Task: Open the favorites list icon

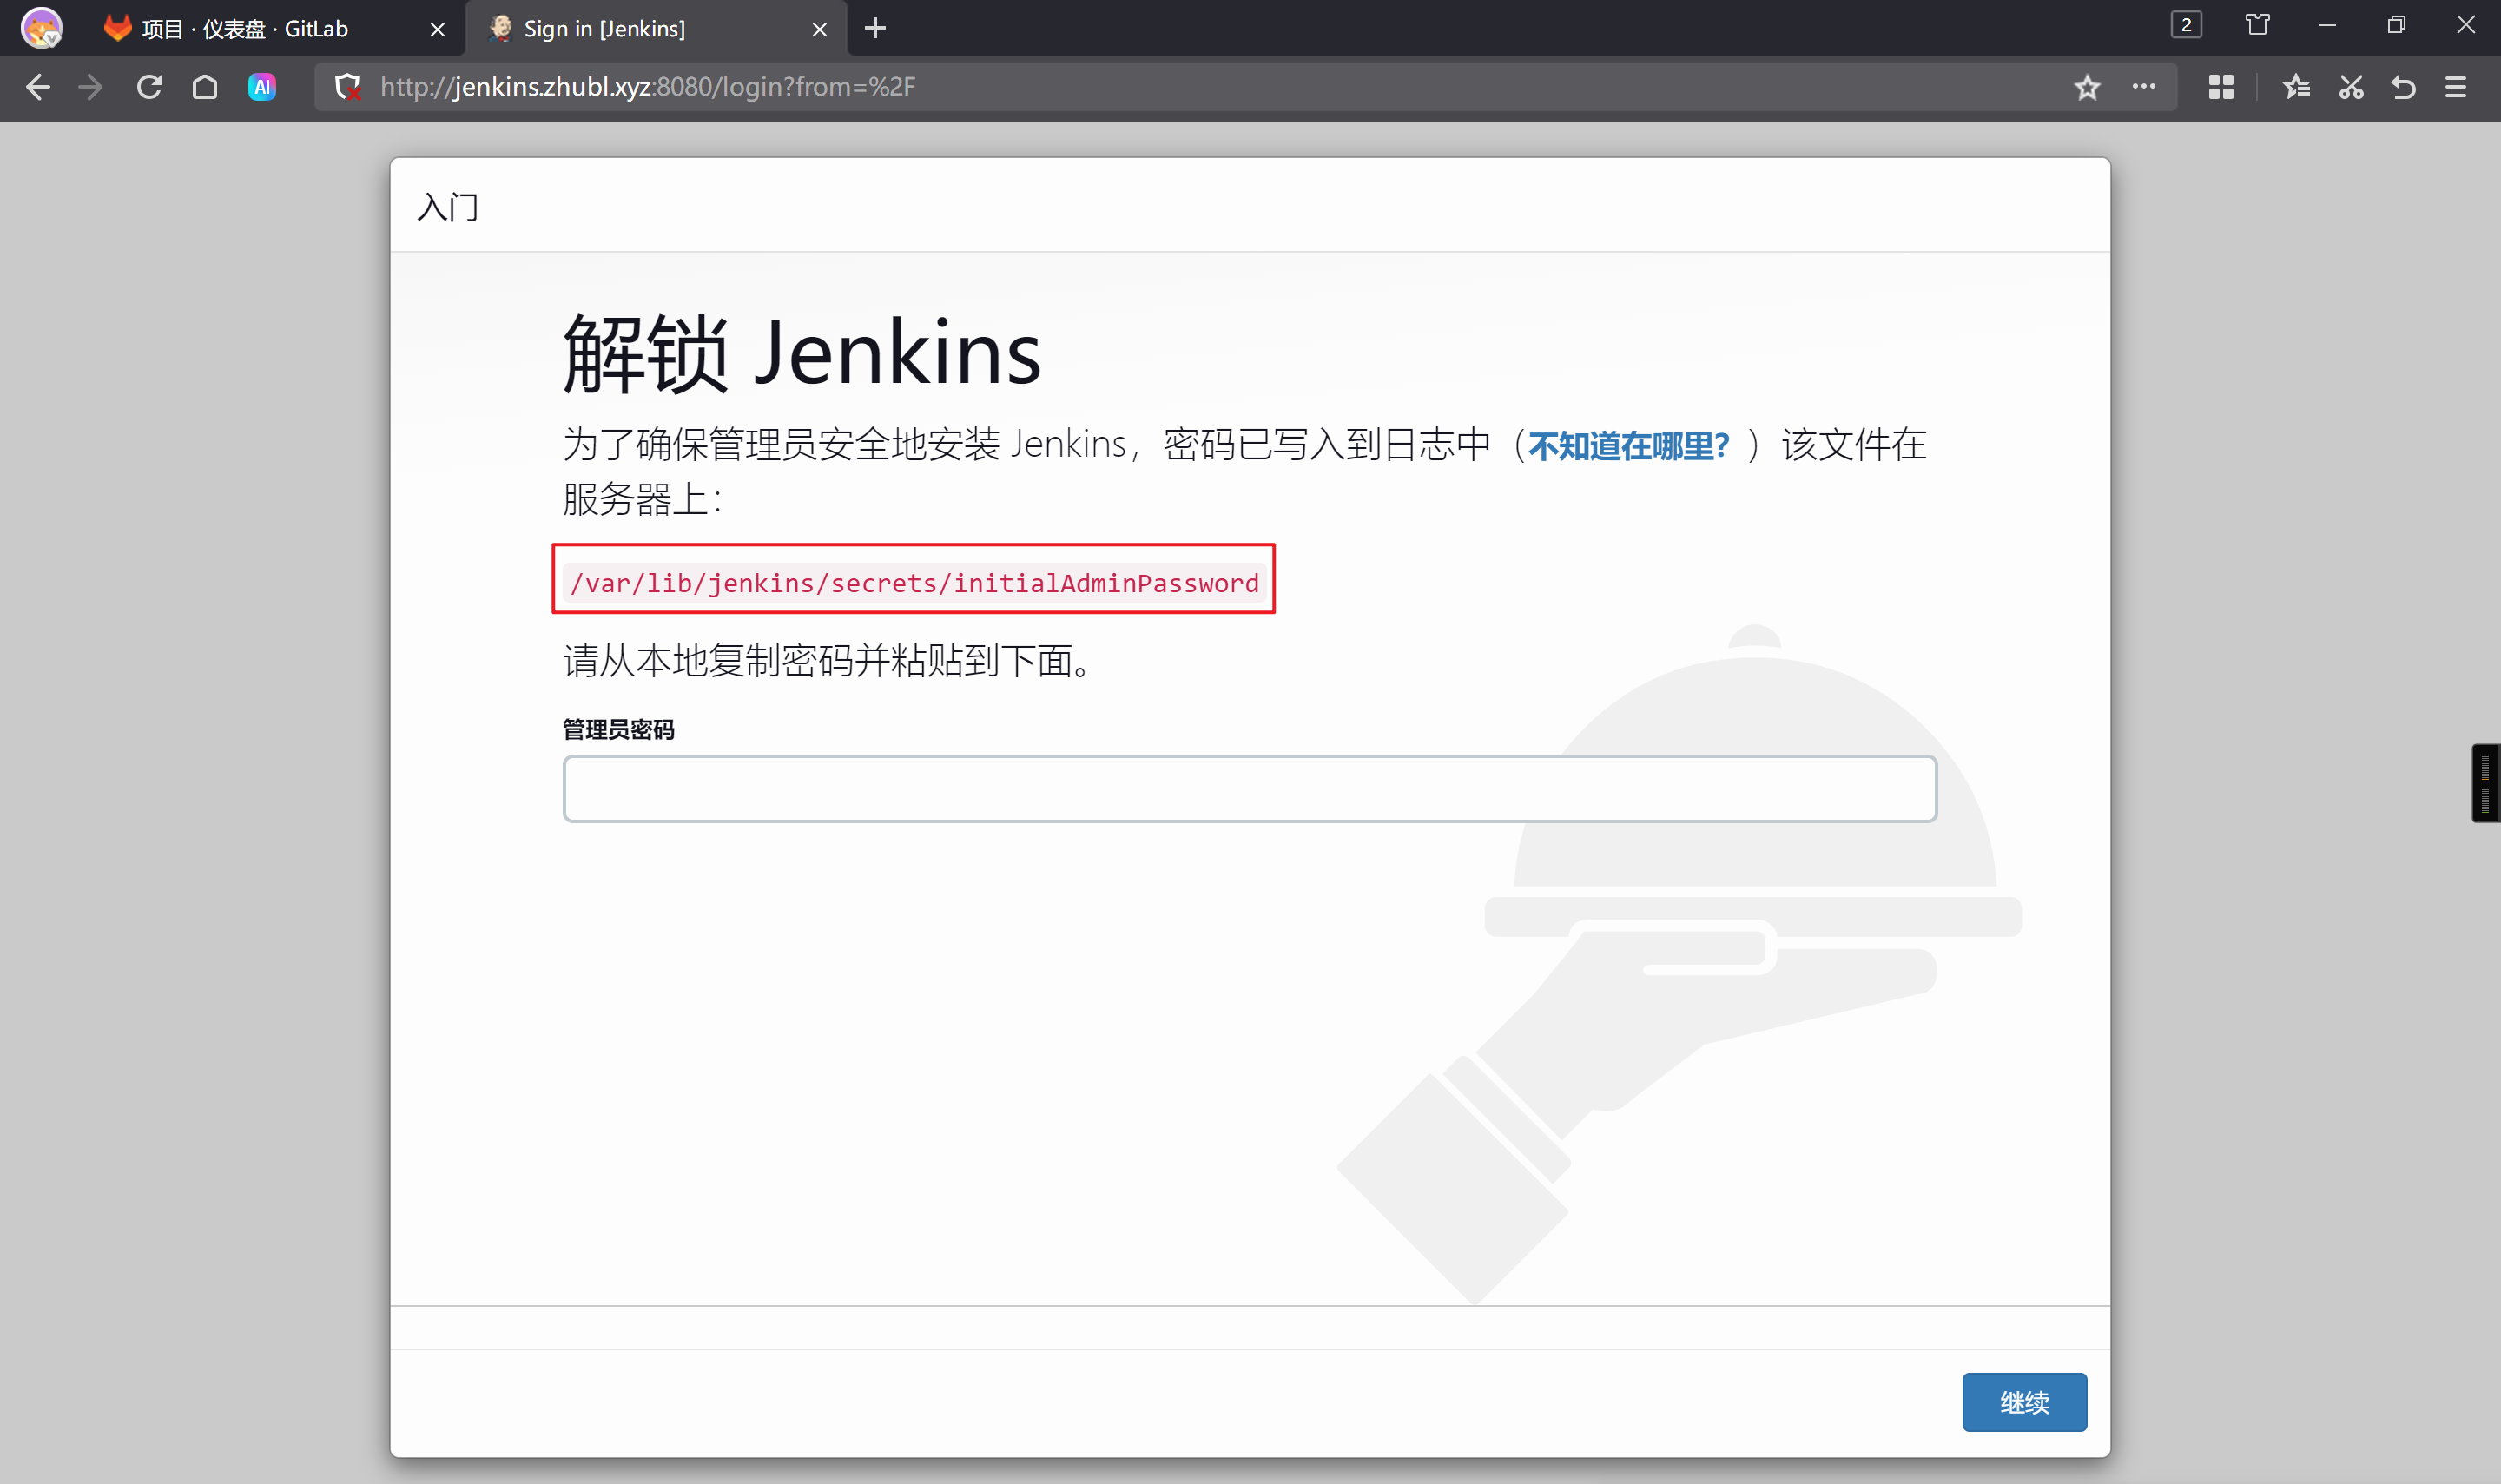Action: pyautogui.click(x=2295, y=87)
